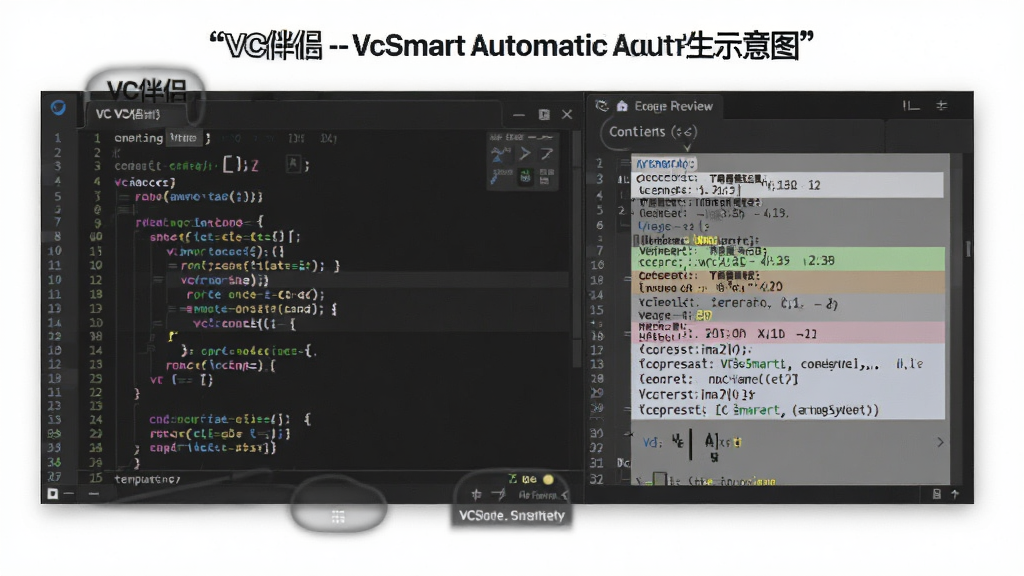Viewport: 1024px width, 576px height.
Task: Click the yellow status dot in the editor footer
Action: pos(549,479)
